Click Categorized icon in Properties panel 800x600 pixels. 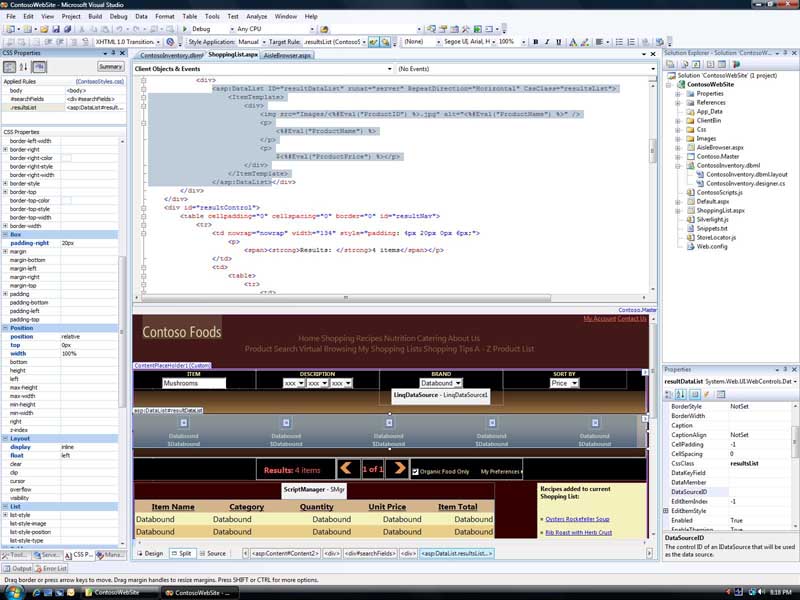pyautogui.click(x=669, y=394)
